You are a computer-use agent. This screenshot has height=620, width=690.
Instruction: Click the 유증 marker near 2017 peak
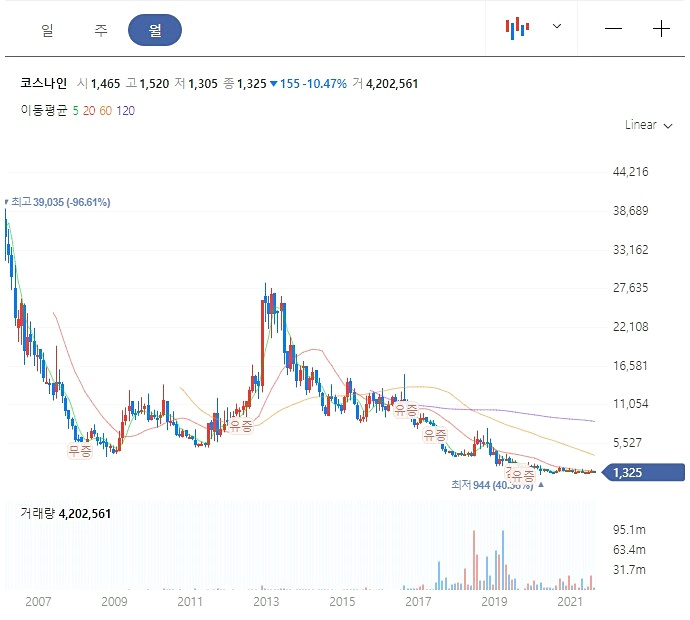tap(406, 410)
